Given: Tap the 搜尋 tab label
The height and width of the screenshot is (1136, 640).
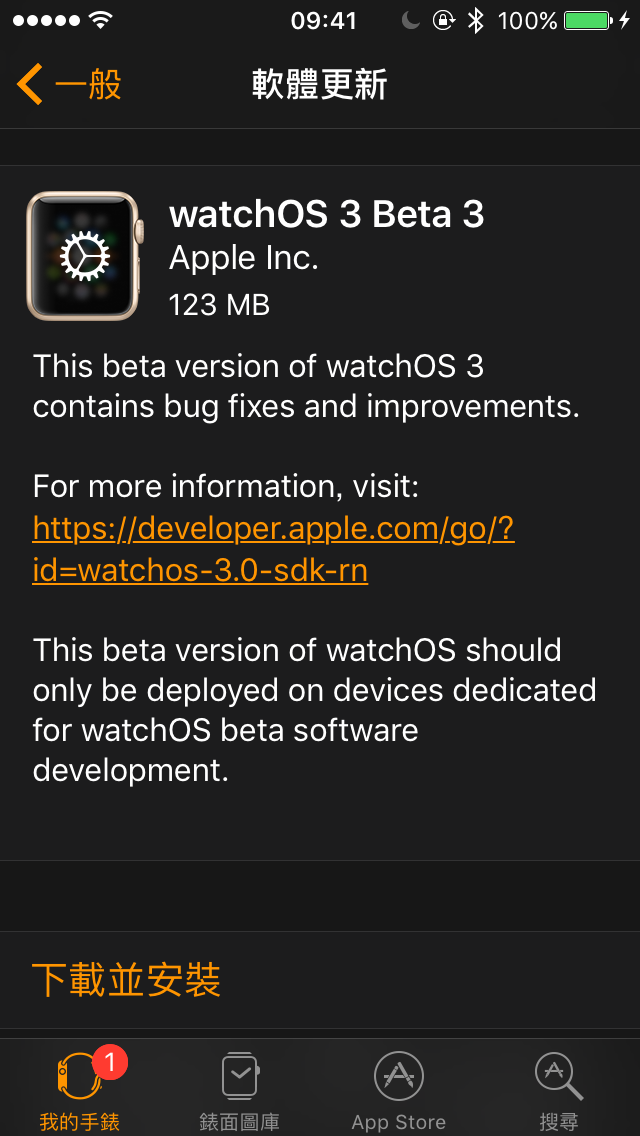Looking at the screenshot, I should tap(559, 1122).
